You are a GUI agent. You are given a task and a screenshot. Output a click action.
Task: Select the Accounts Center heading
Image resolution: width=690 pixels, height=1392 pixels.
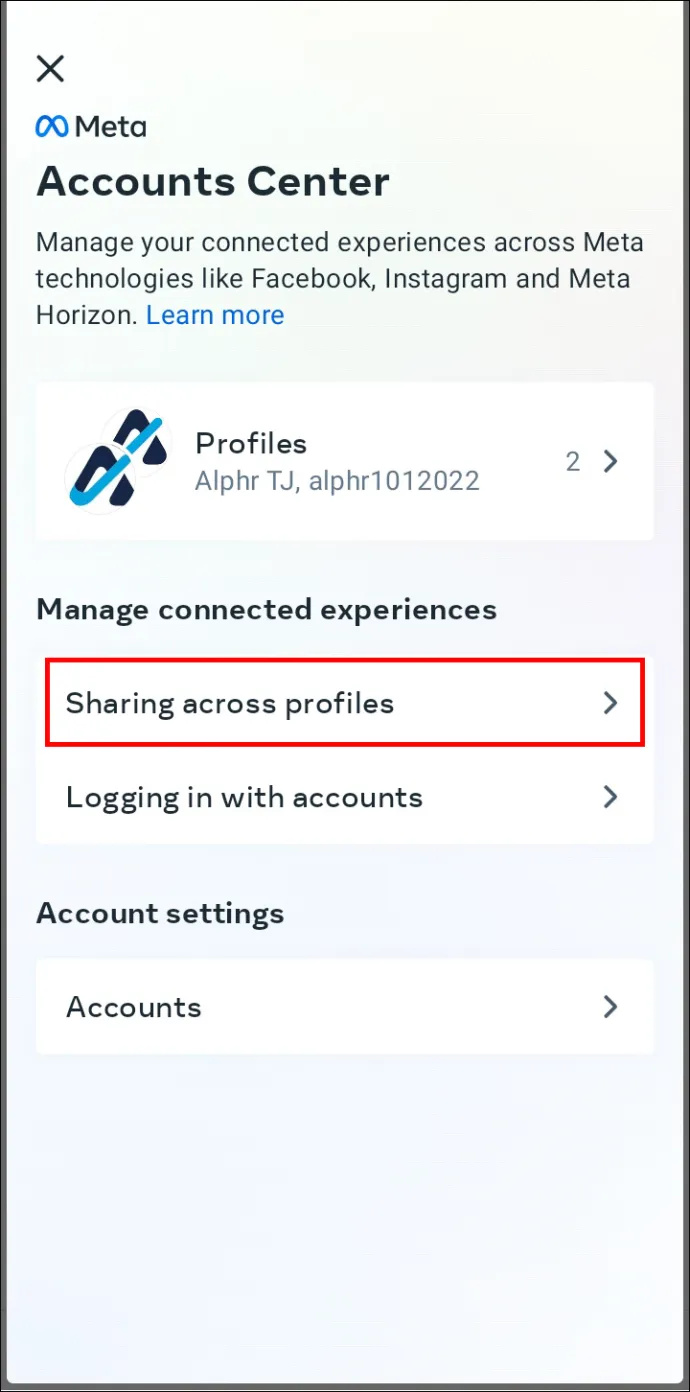[213, 182]
